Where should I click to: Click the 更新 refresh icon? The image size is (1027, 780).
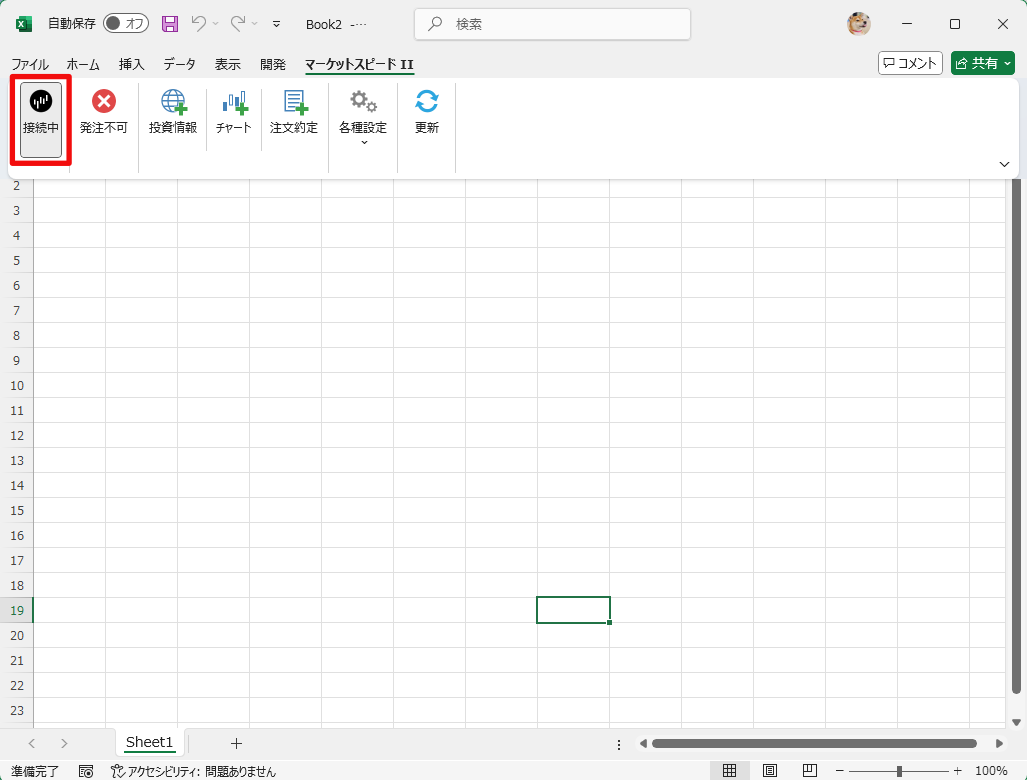[427, 102]
